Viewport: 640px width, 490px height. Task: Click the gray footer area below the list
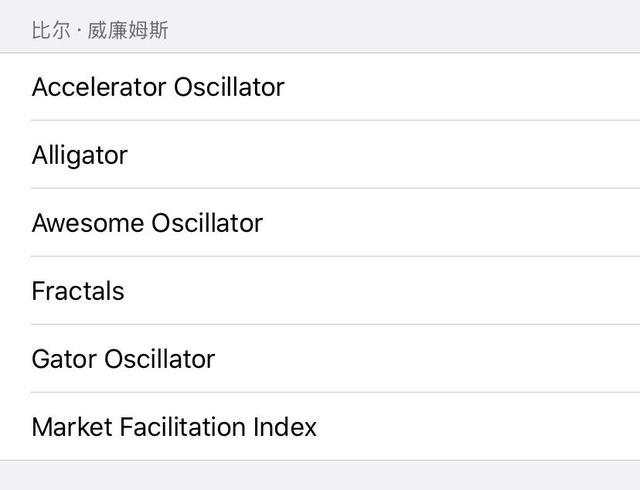(320, 476)
